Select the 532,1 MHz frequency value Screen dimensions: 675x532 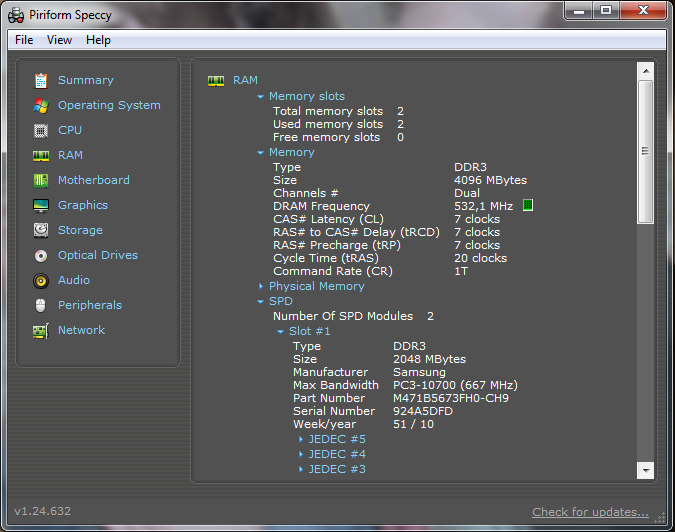pyautogui.click(x=483, y=207)
